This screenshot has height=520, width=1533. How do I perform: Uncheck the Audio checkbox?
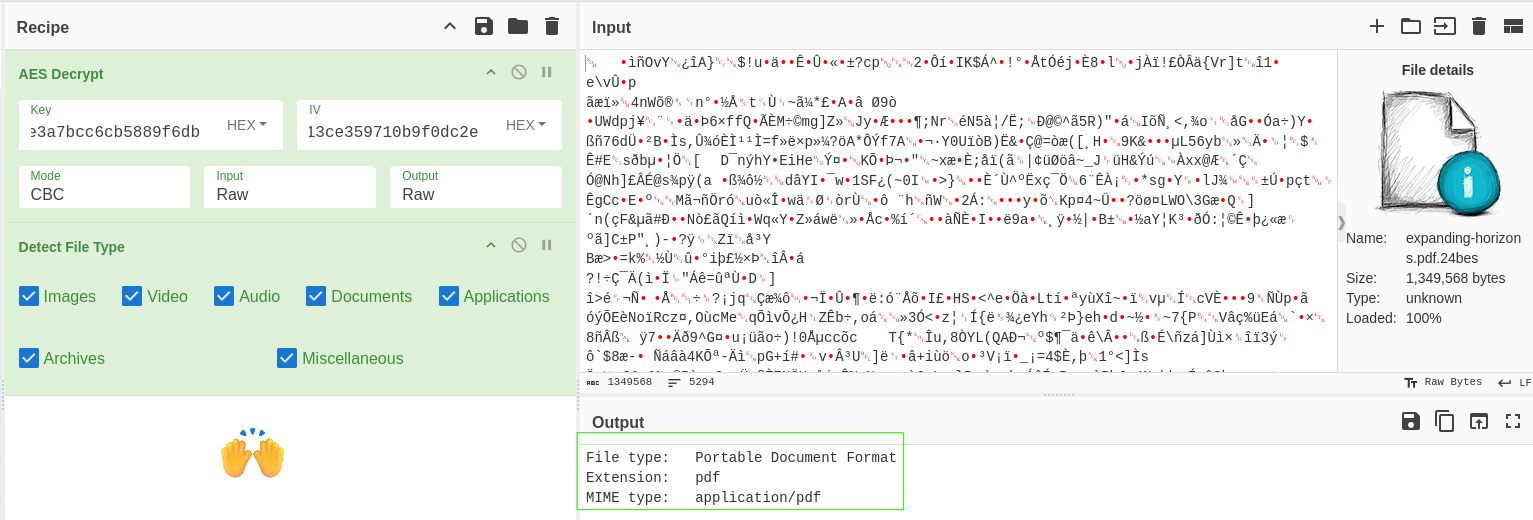point(224,296)
